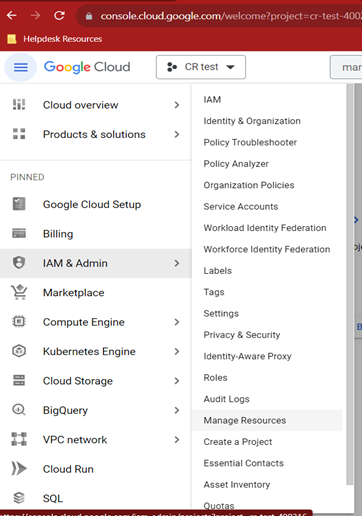Click the Cloud Run arrows icon
This screenshot has height=516, width=362.
pyautogui.click(x=19, y=468)
